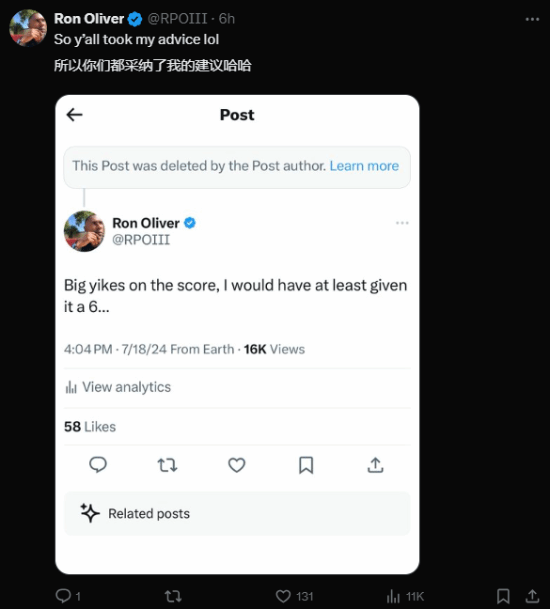Click the back arrow in the embedded Post screenshot
The image size is (550, 609).
[x=74, y=115]
